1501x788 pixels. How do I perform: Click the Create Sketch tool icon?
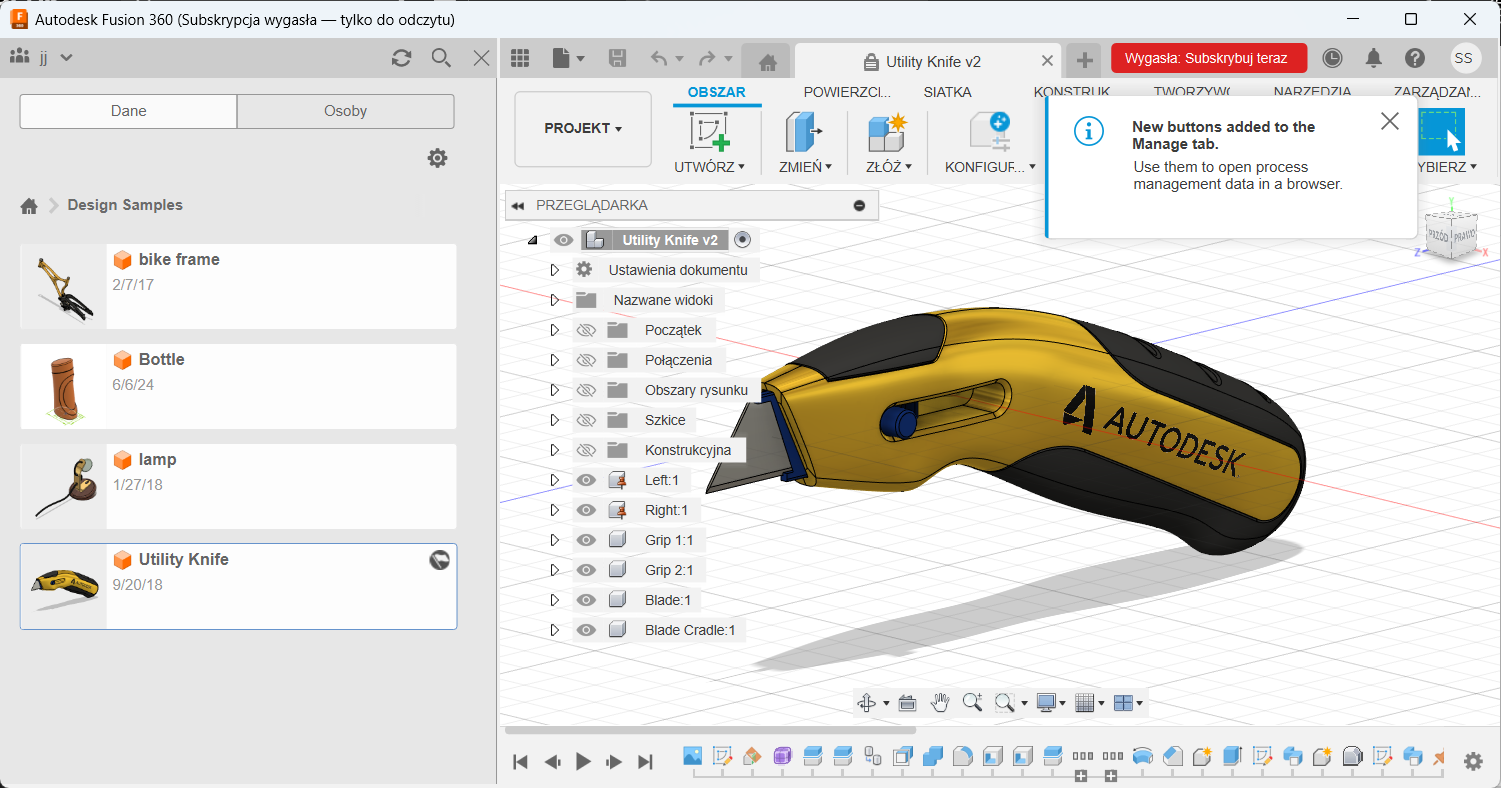pyautogui.click(x=709, y=132)
